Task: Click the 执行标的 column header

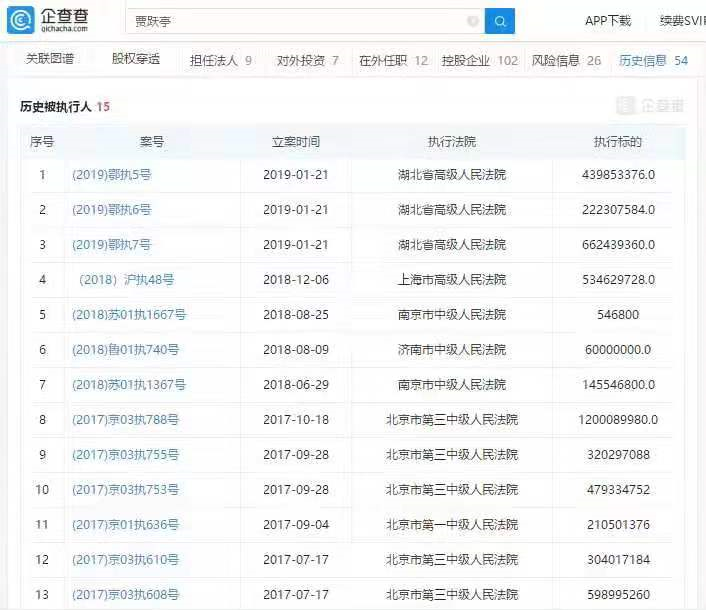Action: (618, 142)
